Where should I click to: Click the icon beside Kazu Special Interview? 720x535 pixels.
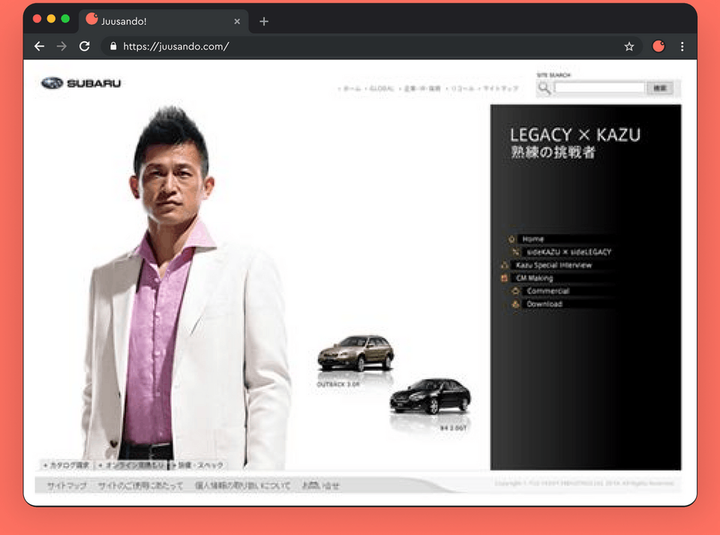pos(505,265)
